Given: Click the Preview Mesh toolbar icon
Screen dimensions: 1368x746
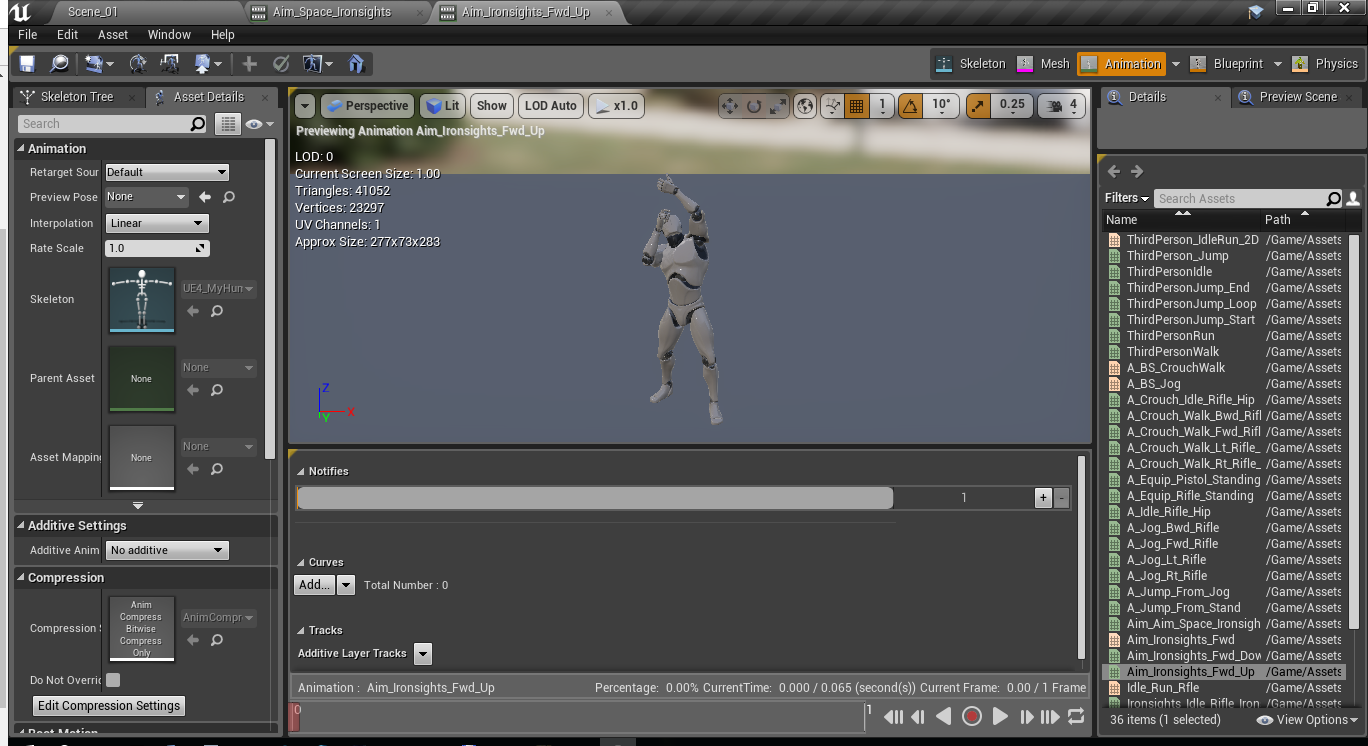Looking at the screenshot, I should (x=313, y=63).
